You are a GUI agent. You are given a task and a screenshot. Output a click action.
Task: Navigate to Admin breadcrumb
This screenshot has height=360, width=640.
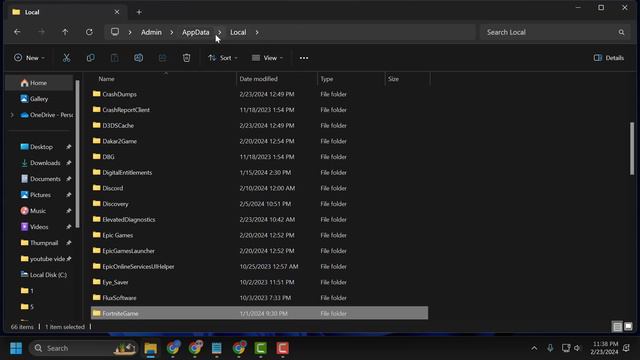pos(151,32)
